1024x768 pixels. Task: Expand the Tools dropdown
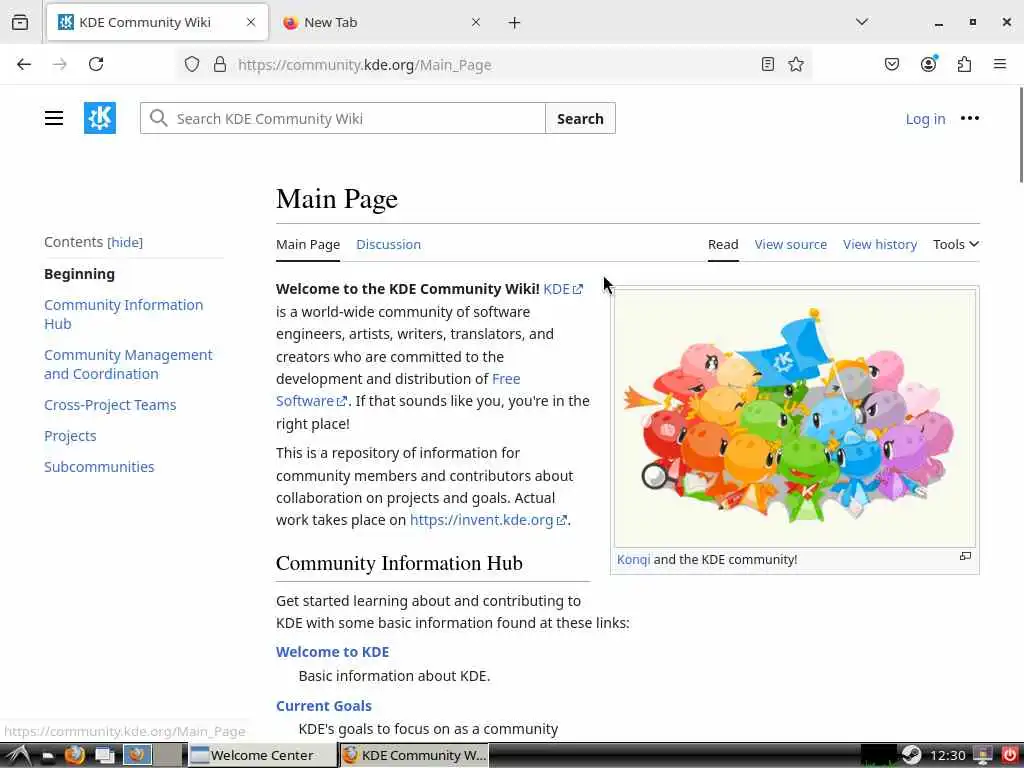pyautogui.click(x=955, y=244)
